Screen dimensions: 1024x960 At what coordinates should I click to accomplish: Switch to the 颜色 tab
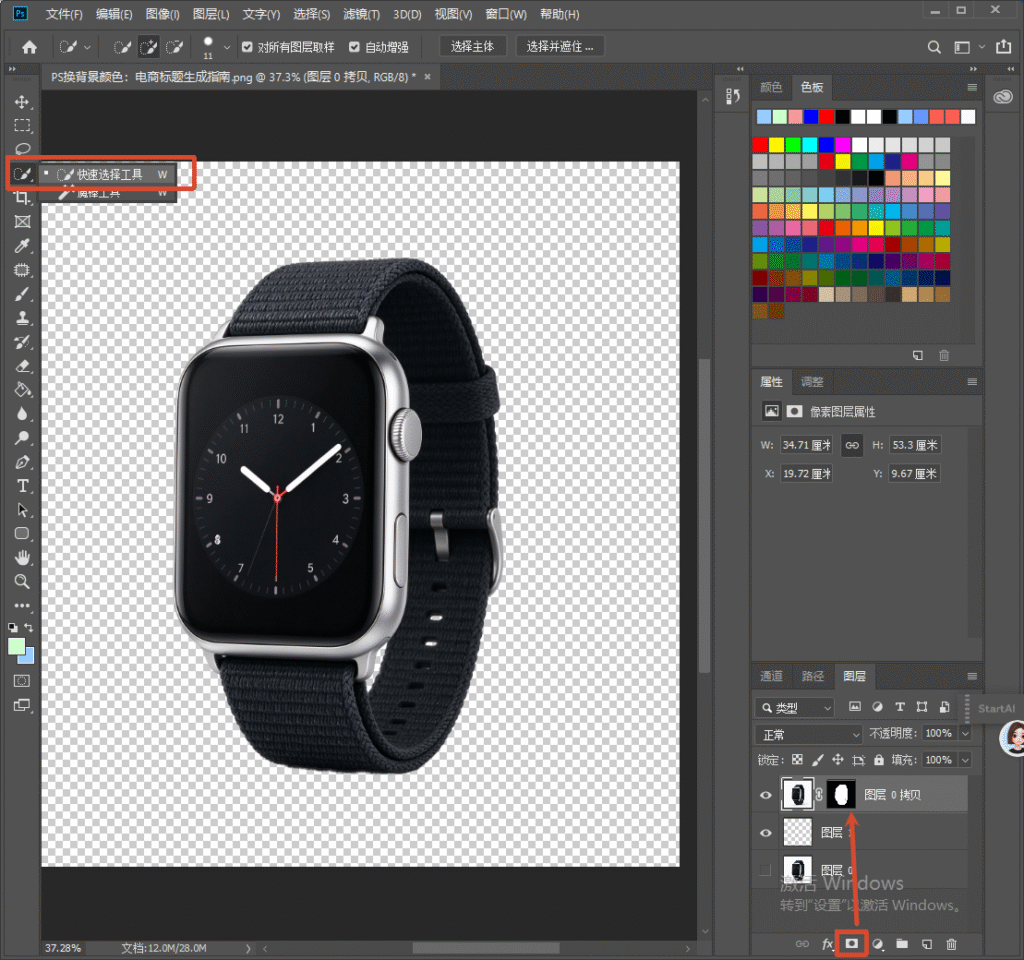pyautogui.click(x=771, y=87)
